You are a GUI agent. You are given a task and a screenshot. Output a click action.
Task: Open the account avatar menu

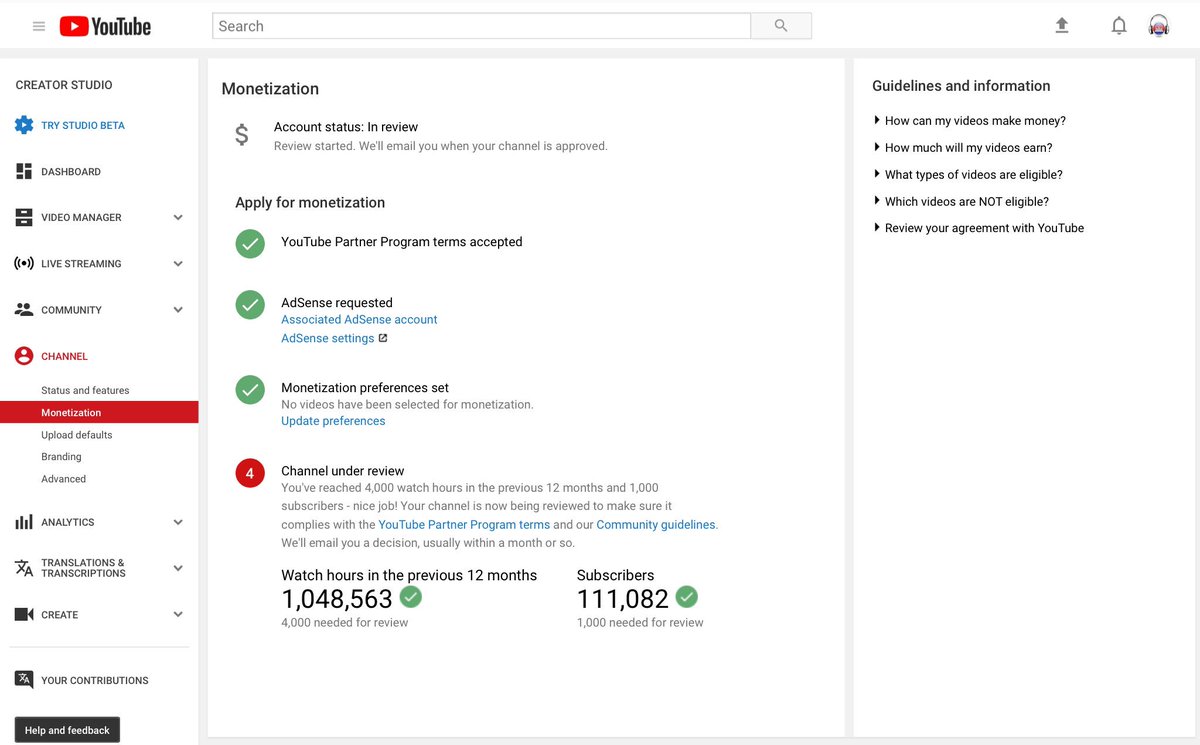[x=1159, y=26]
